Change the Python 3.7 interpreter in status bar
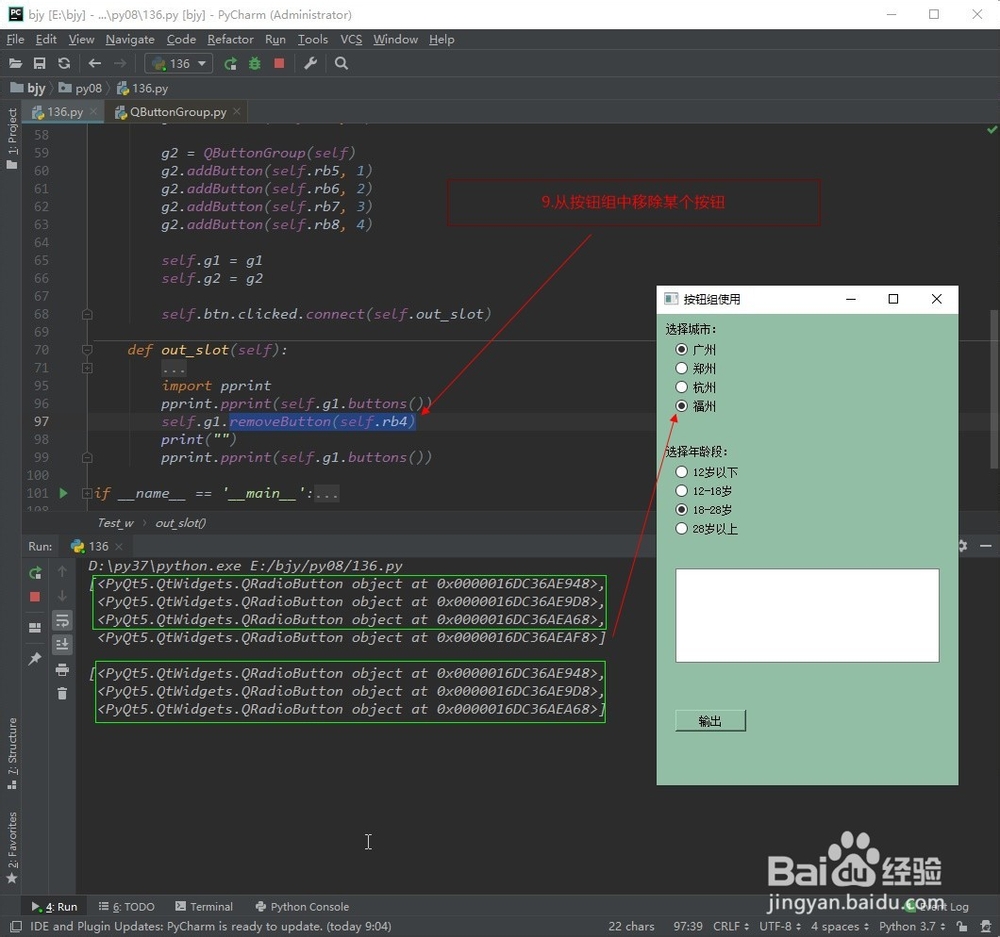This screenshot has width=1000, height=937. pos(911,926)
